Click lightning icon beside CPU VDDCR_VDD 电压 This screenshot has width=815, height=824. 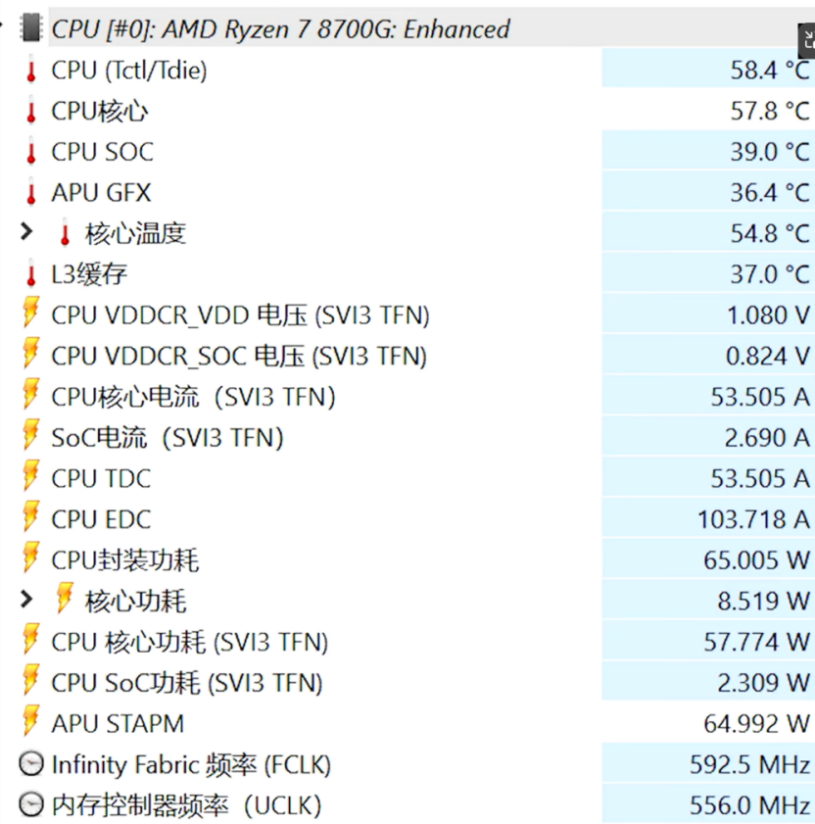coord(31,313)
